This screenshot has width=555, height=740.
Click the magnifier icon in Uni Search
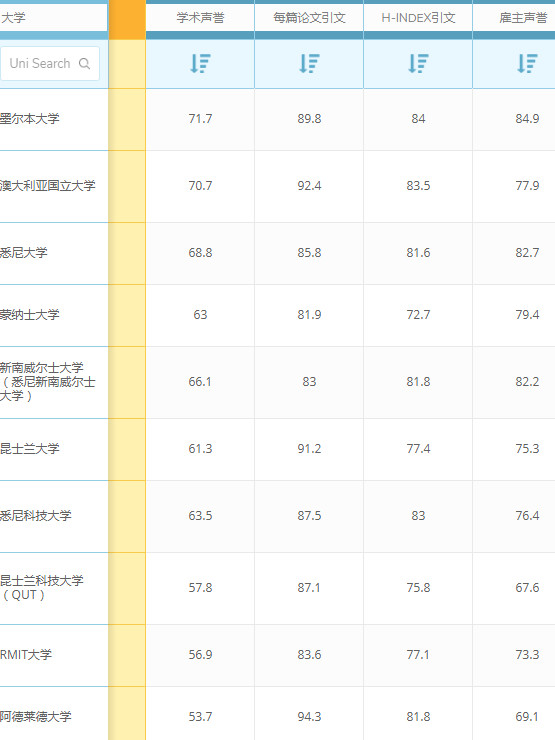coord(84,63)
